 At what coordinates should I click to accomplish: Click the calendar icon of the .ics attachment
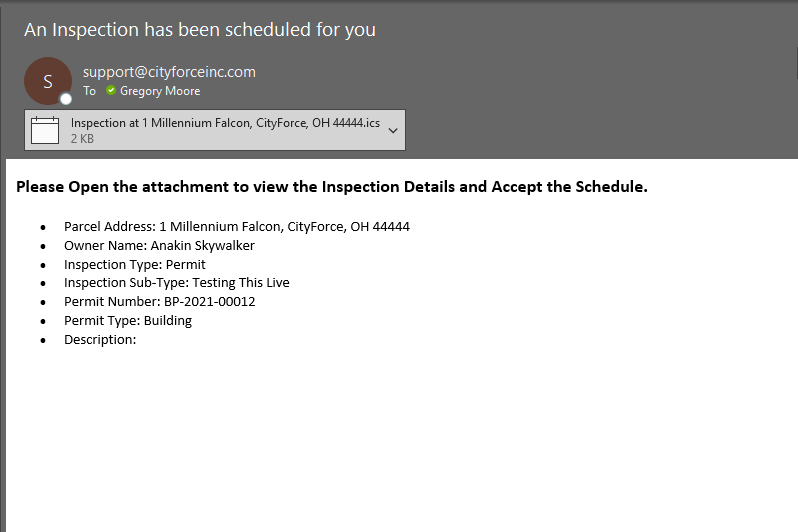(45, 130)
